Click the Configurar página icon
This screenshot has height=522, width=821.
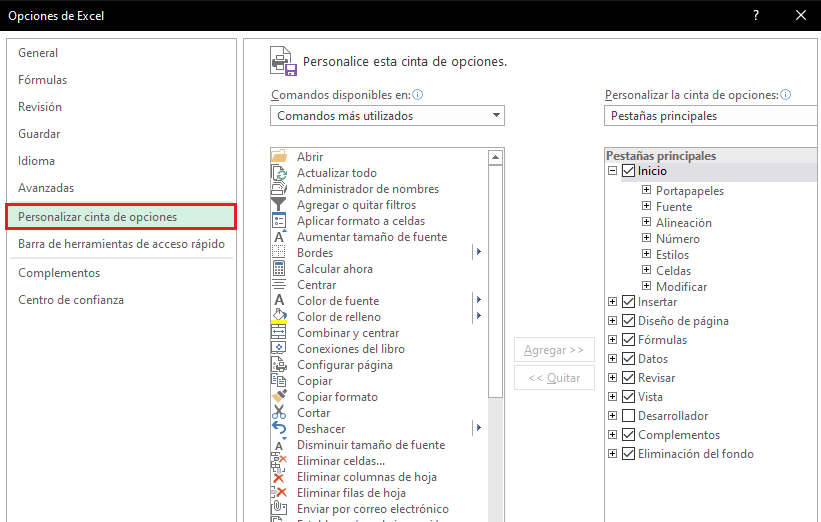pyautogui.click(x=279, y=364)
